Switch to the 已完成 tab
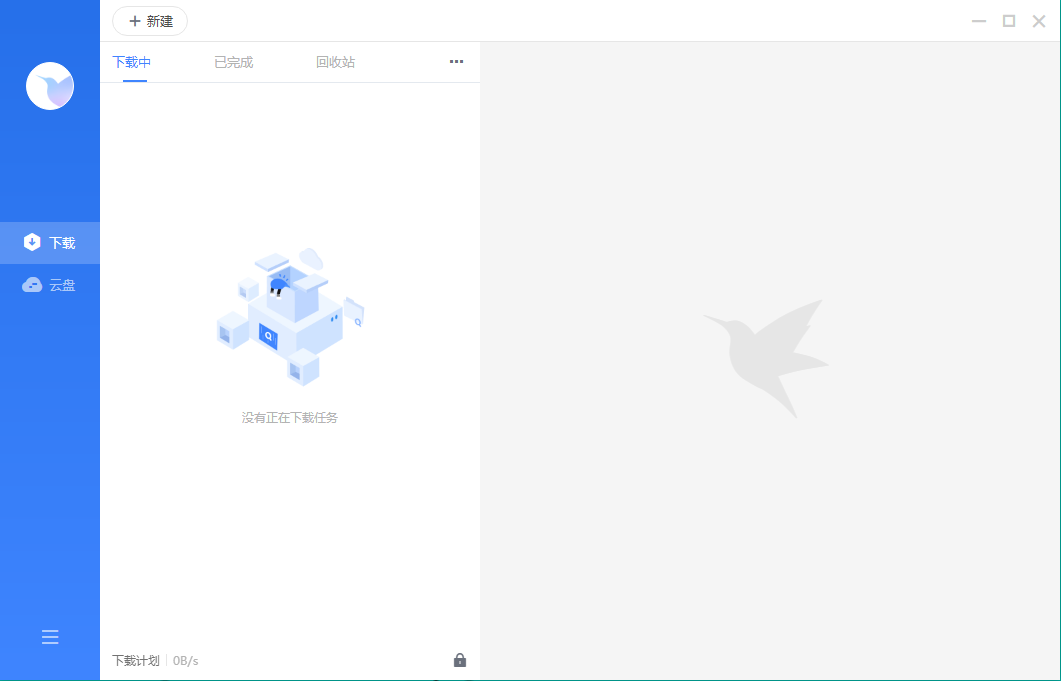 click(233, 62)
